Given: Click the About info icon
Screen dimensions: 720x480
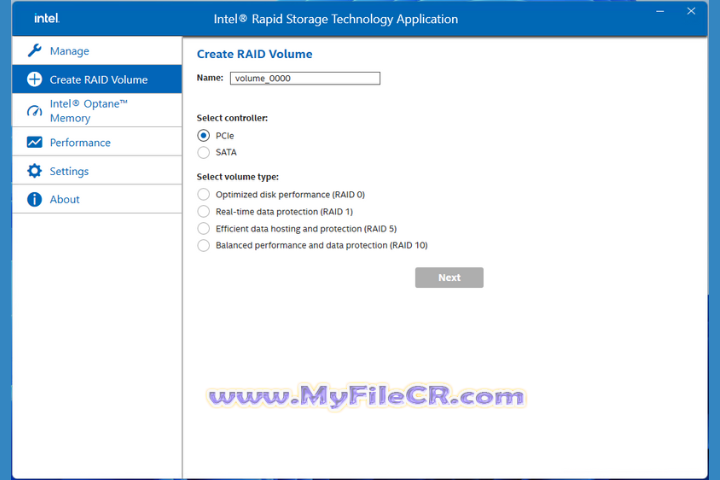Looking at the screenshot, I should [34, 199].
